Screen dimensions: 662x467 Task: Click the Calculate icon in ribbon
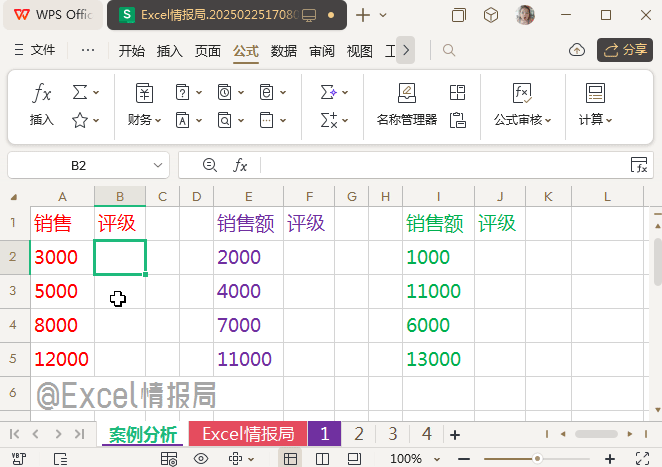pyautogui.click(x=595, y=94)
